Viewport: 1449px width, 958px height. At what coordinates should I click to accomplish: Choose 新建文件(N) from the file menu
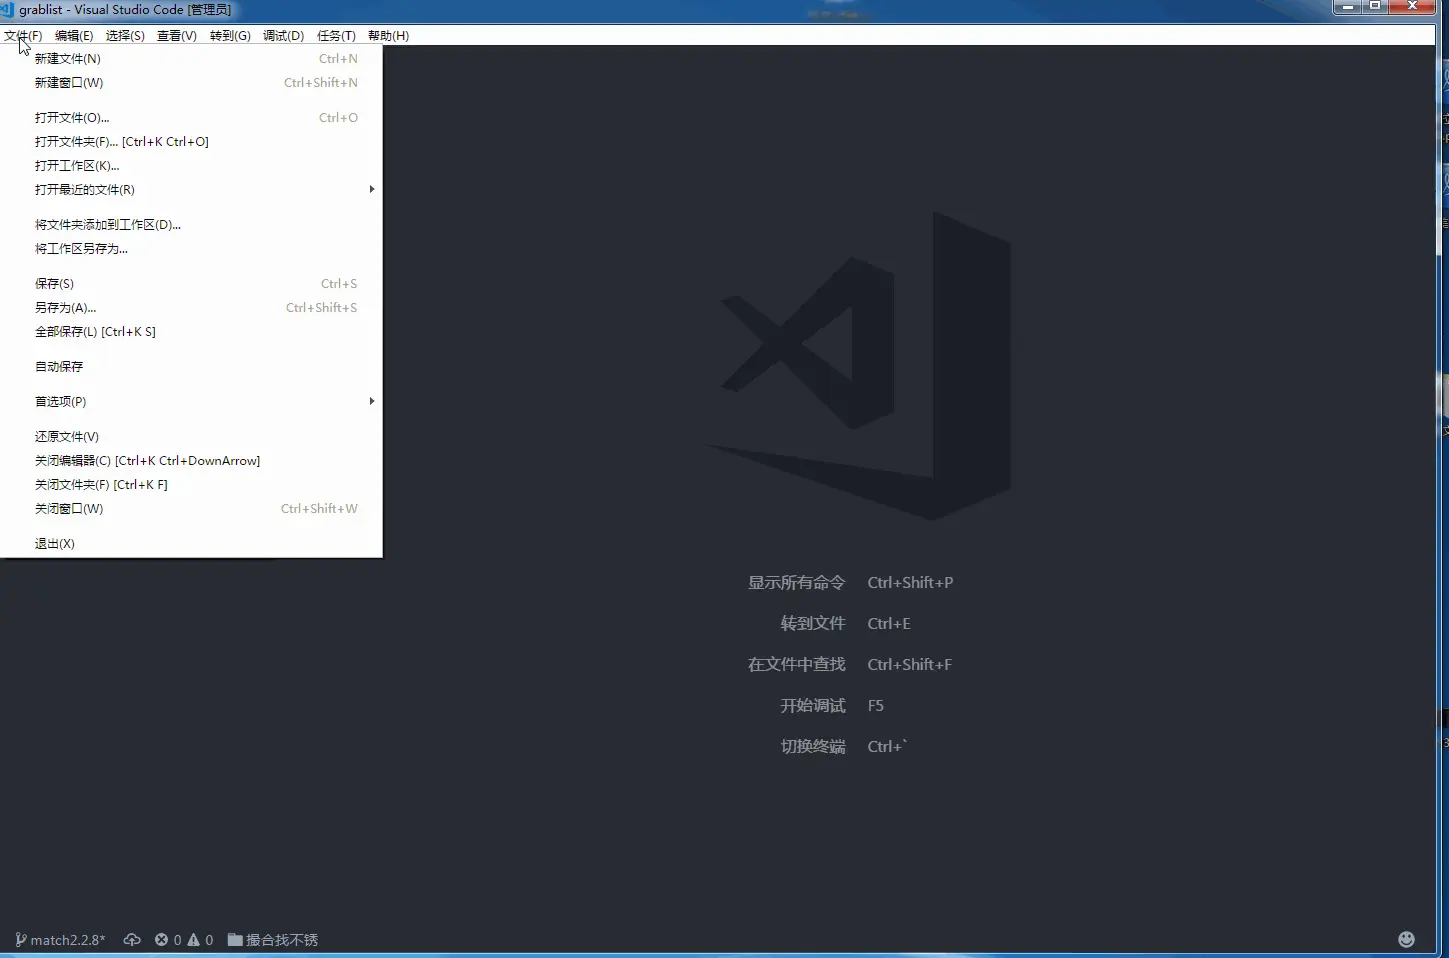pyautogui.click(x=191, y=59)
